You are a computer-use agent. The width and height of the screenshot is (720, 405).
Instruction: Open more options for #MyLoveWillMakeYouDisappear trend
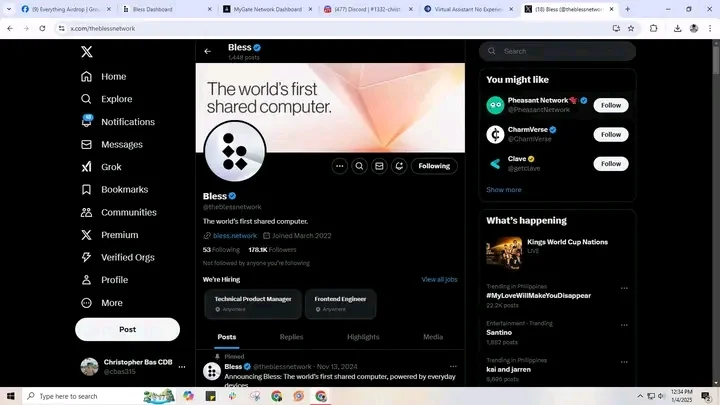pyautogui.click(x=624, y=288)
